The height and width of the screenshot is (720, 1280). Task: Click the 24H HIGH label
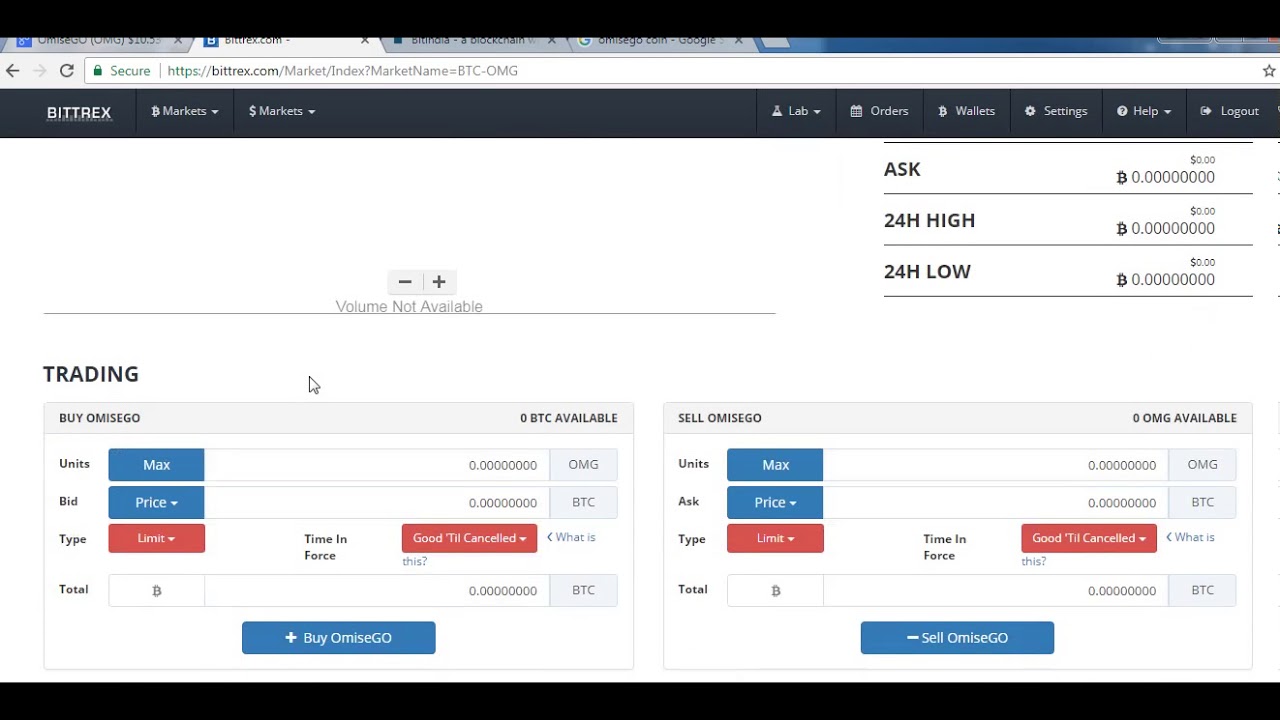click(x=929, y=220)
